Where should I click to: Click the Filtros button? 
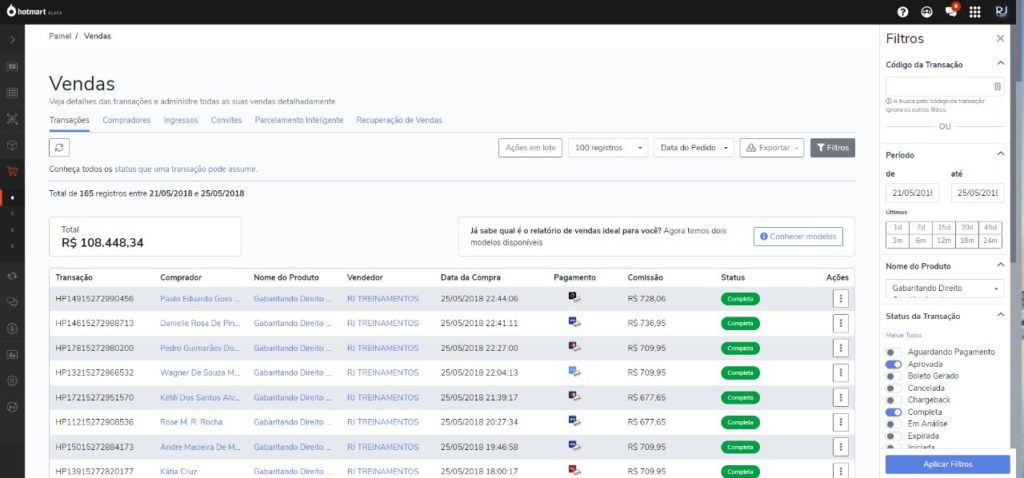(833, 148)
